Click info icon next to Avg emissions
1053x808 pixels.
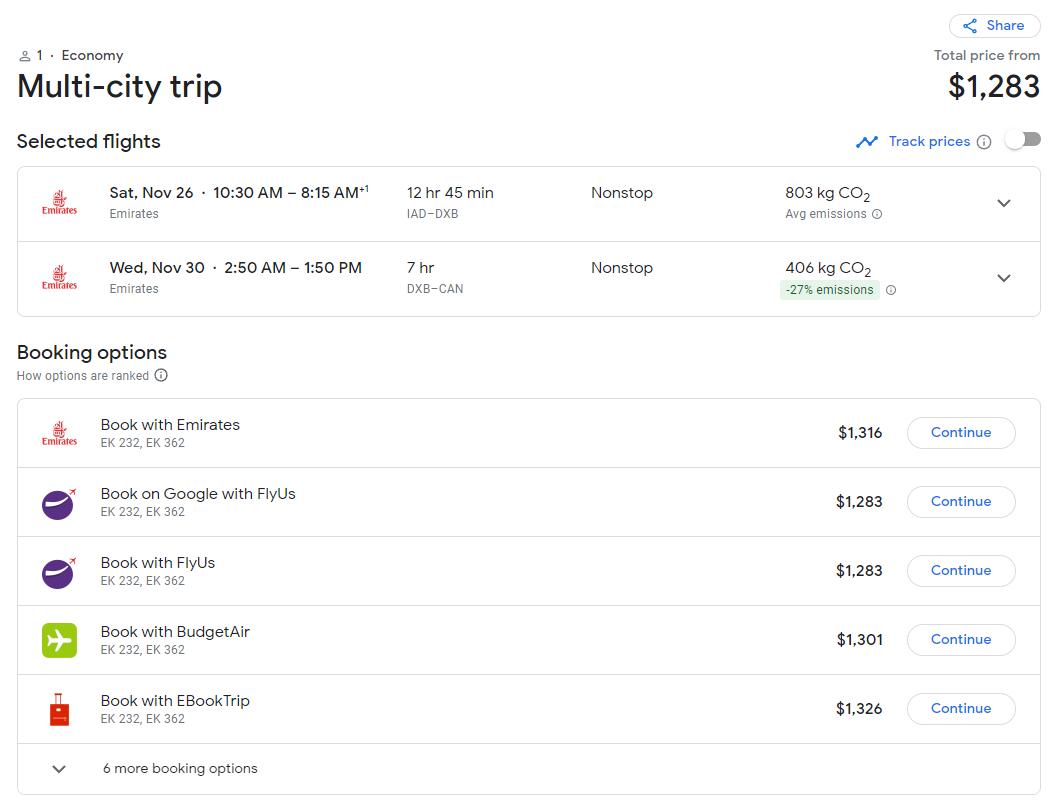pyautogui.click(x=877, y=214)
